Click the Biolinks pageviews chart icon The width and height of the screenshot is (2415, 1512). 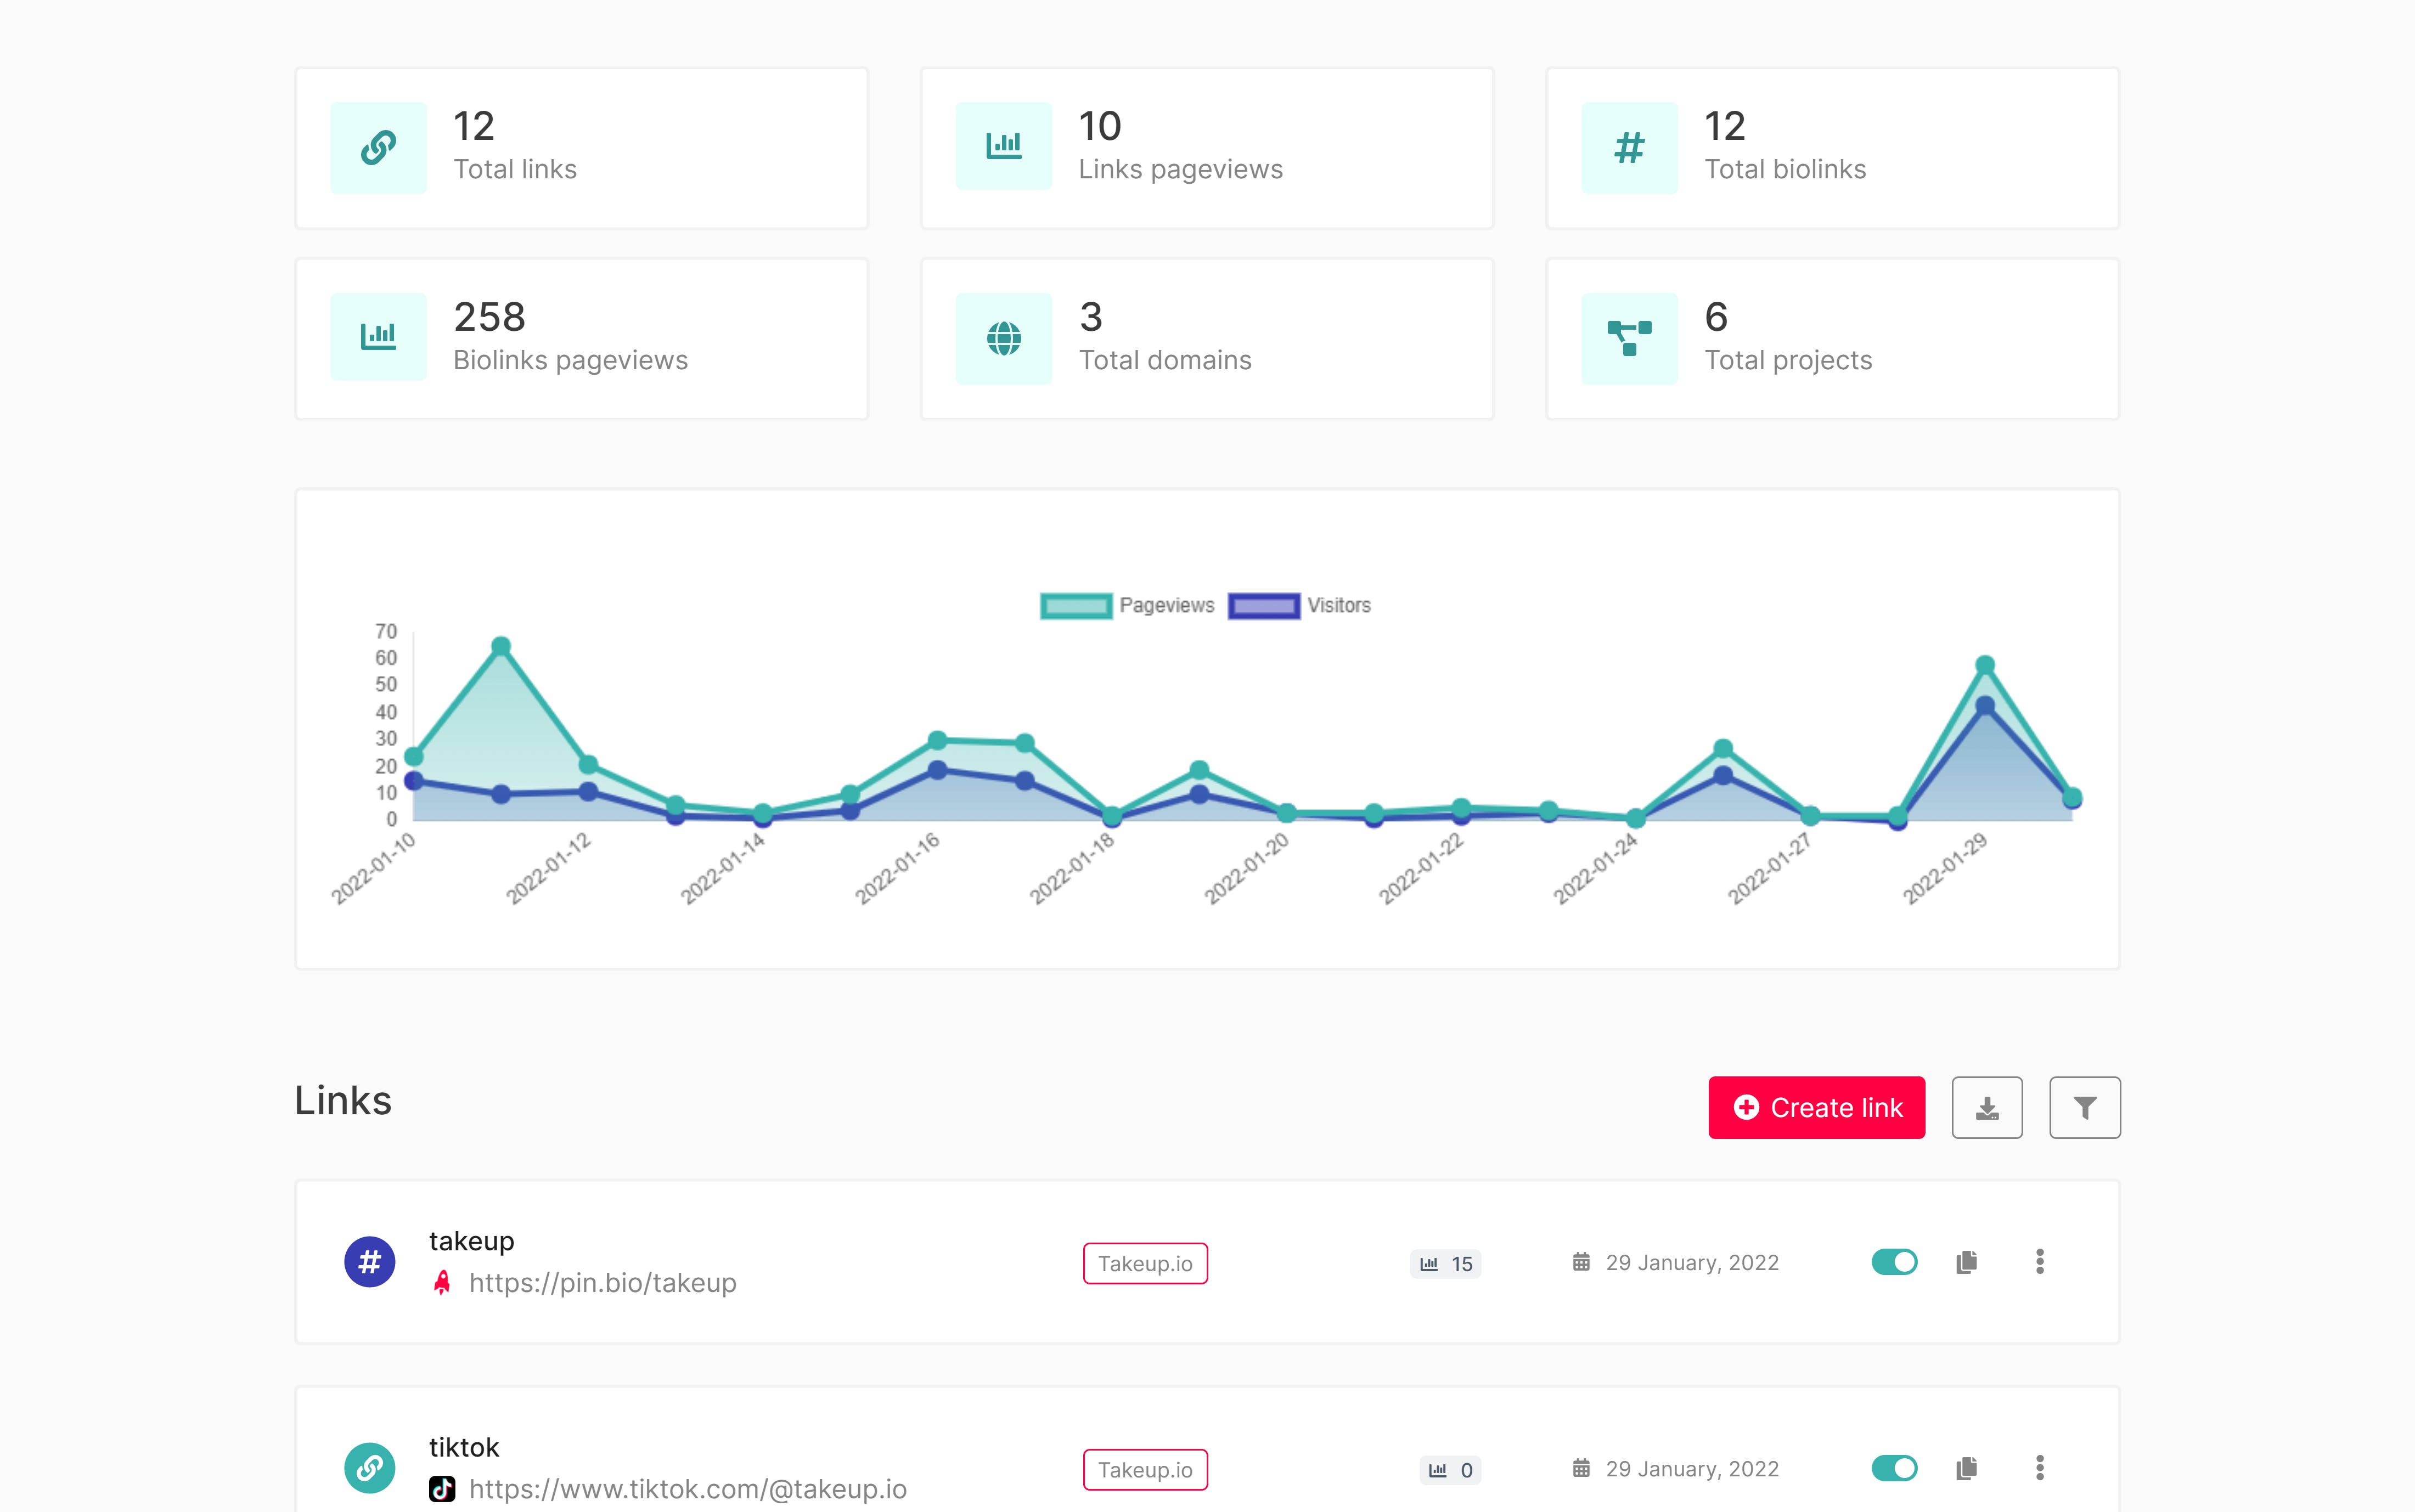click(378, 337)
